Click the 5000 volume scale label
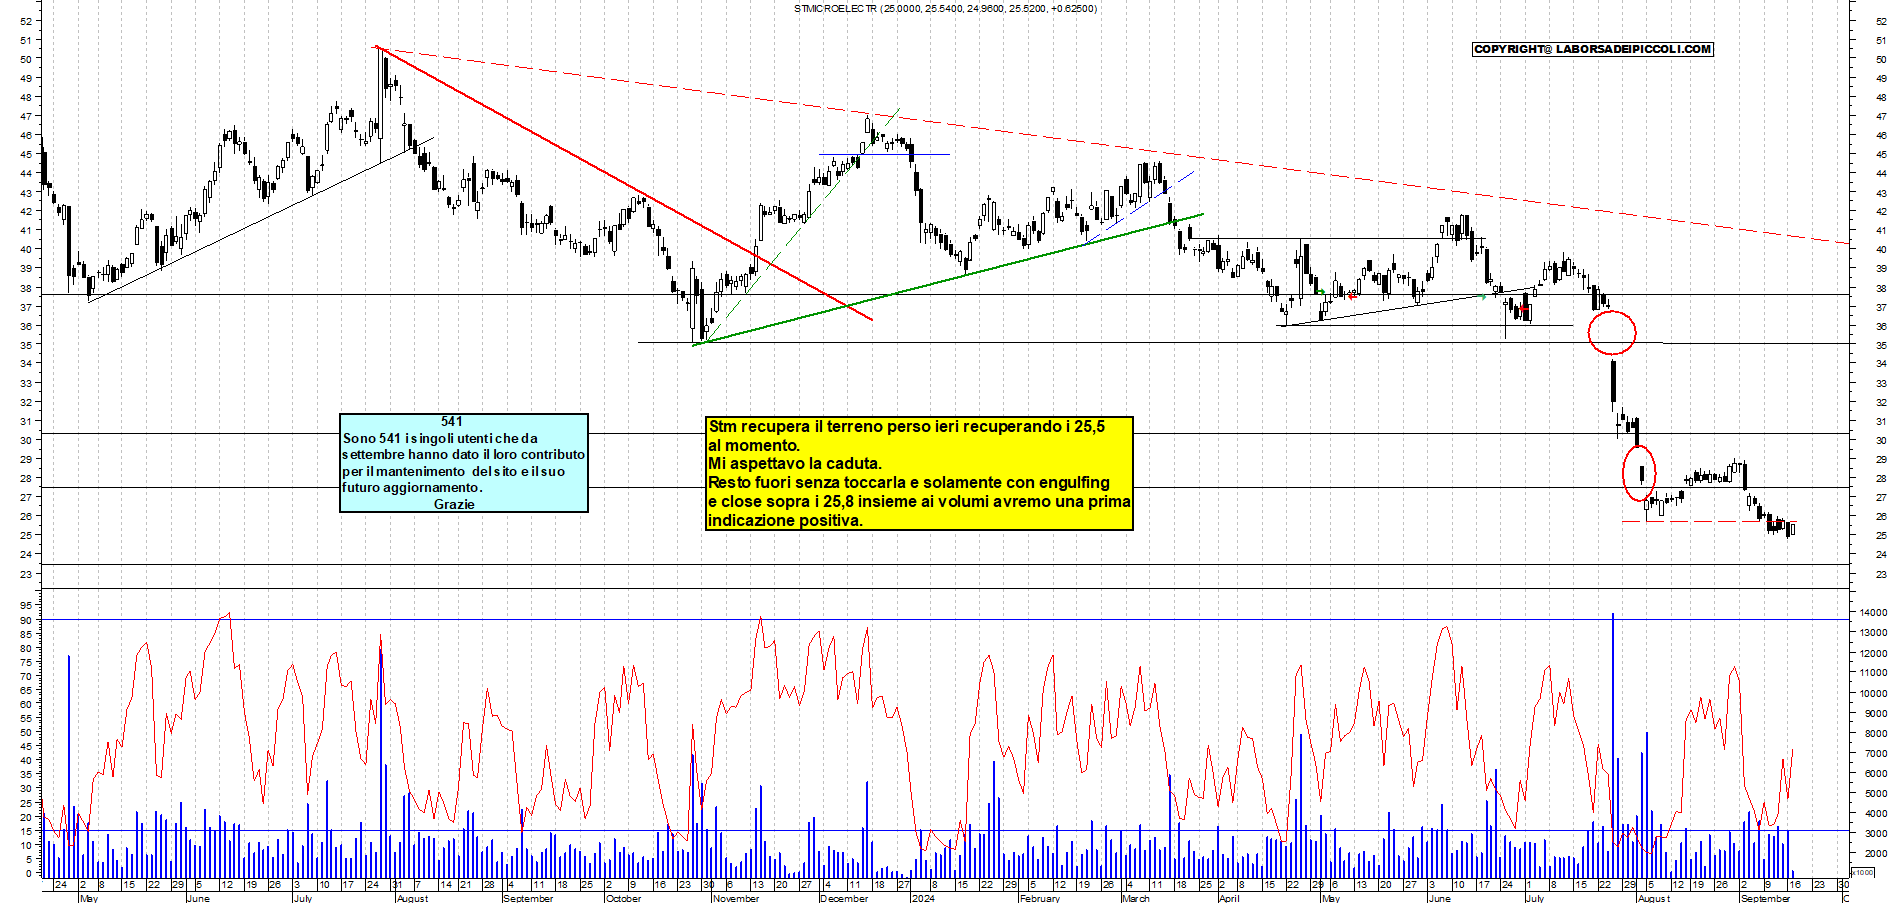 click(1876, 793)
